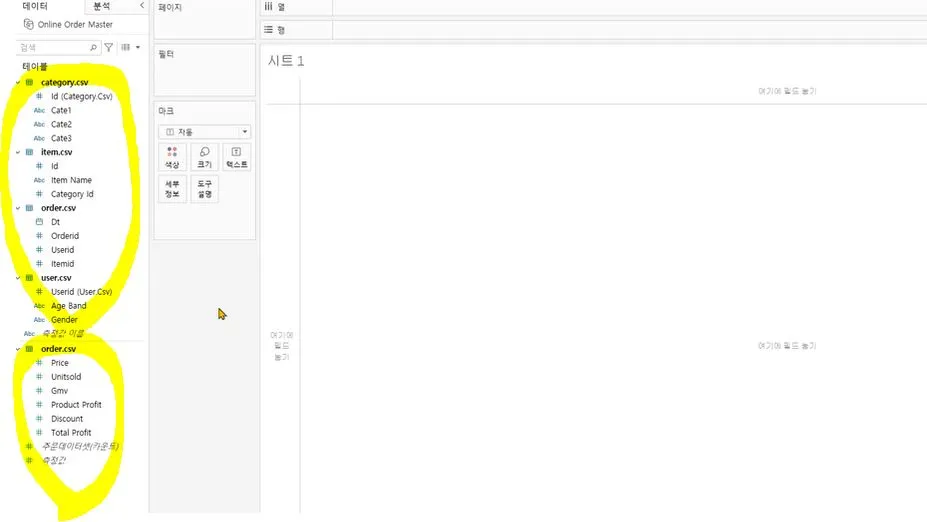The width and height of the screenshot is (927, 522).
Task: Click the 도구 설명 tooltip mark card
Action: 205,189
